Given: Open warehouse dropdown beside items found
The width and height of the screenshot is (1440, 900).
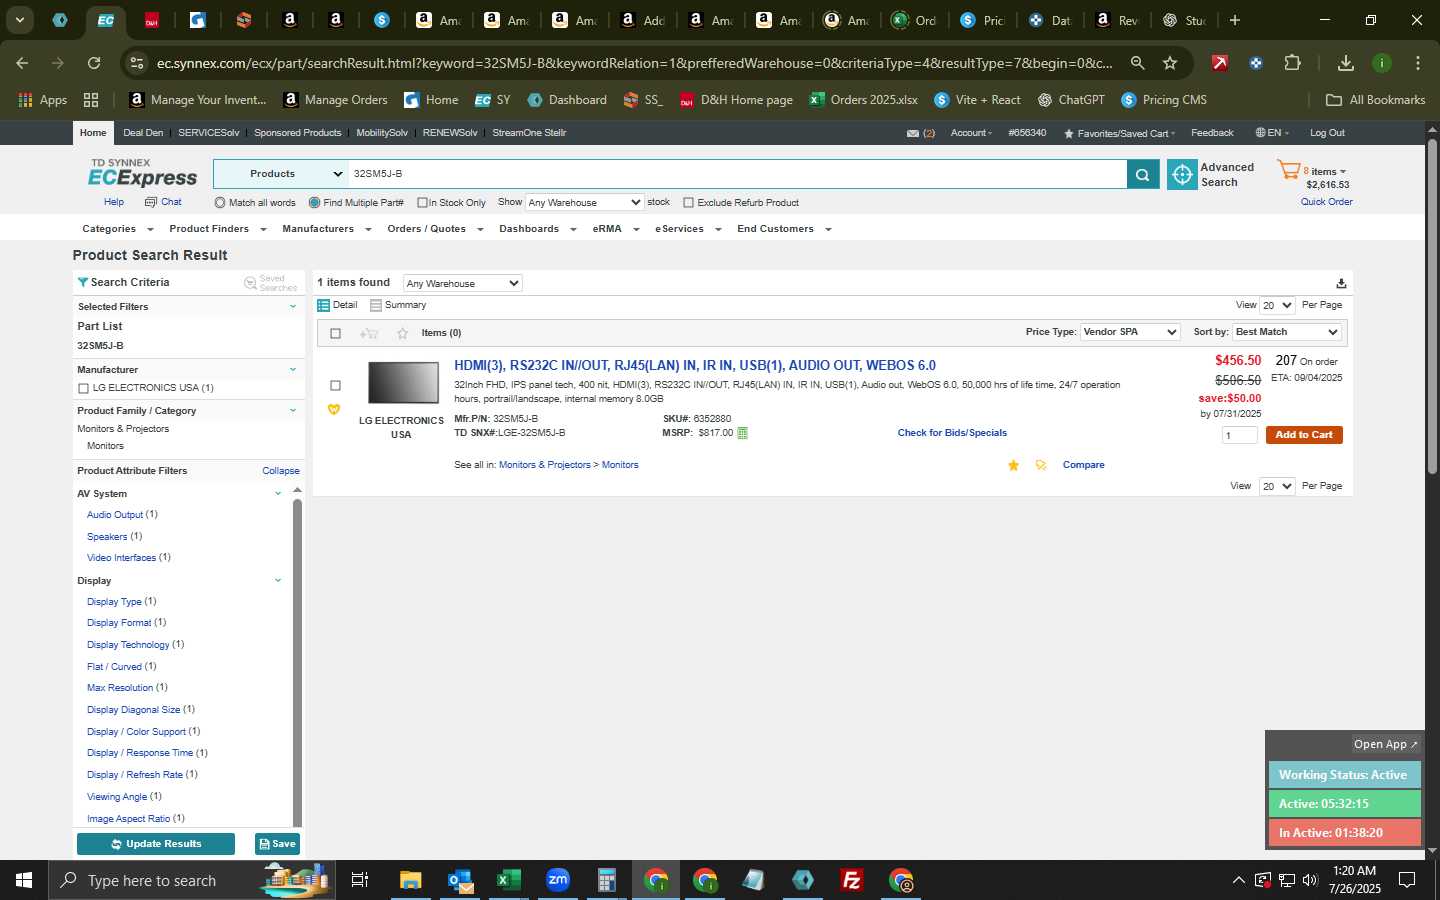Looking at the screenshot, I should click(x=463, y=284).
